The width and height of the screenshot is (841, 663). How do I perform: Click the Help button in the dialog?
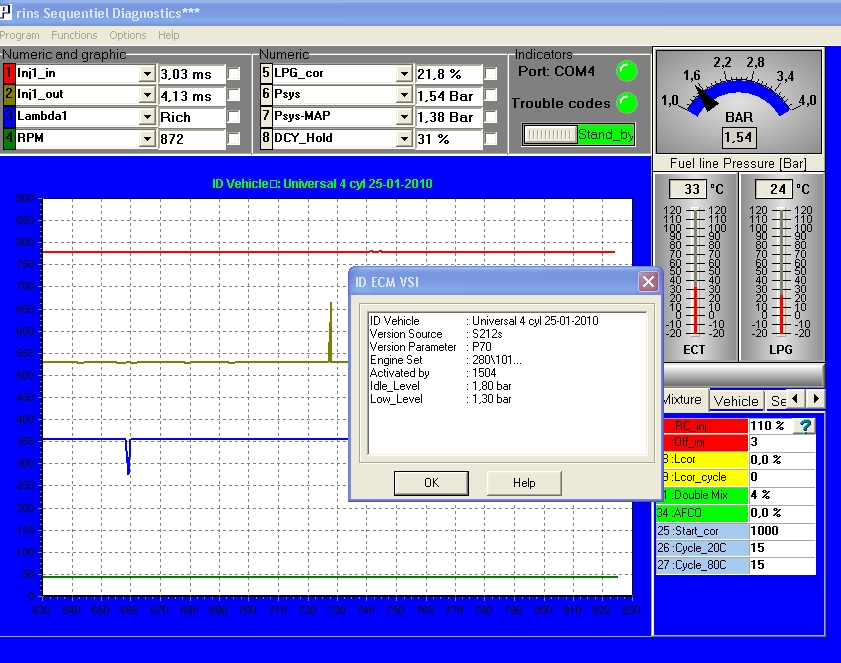coord(524,483)
